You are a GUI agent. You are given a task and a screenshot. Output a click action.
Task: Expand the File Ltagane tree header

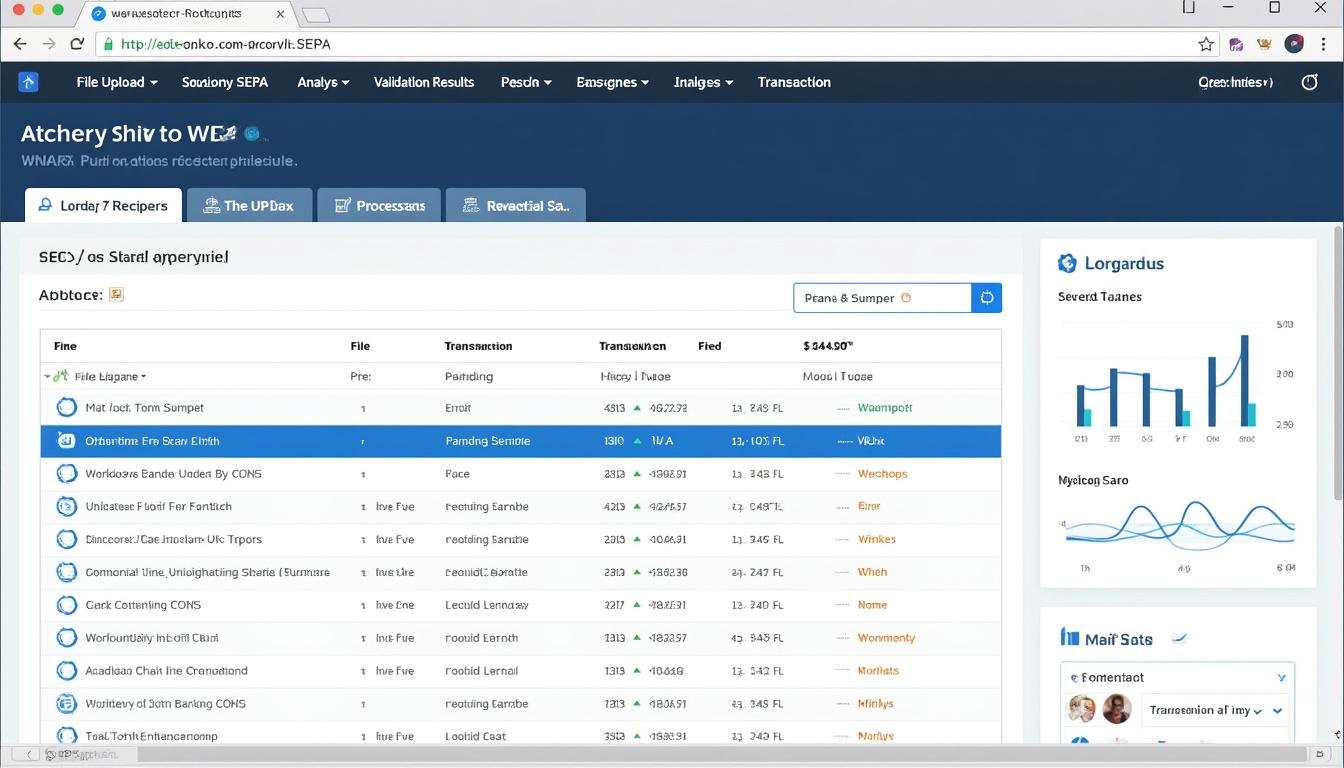(x=48, y=377)
